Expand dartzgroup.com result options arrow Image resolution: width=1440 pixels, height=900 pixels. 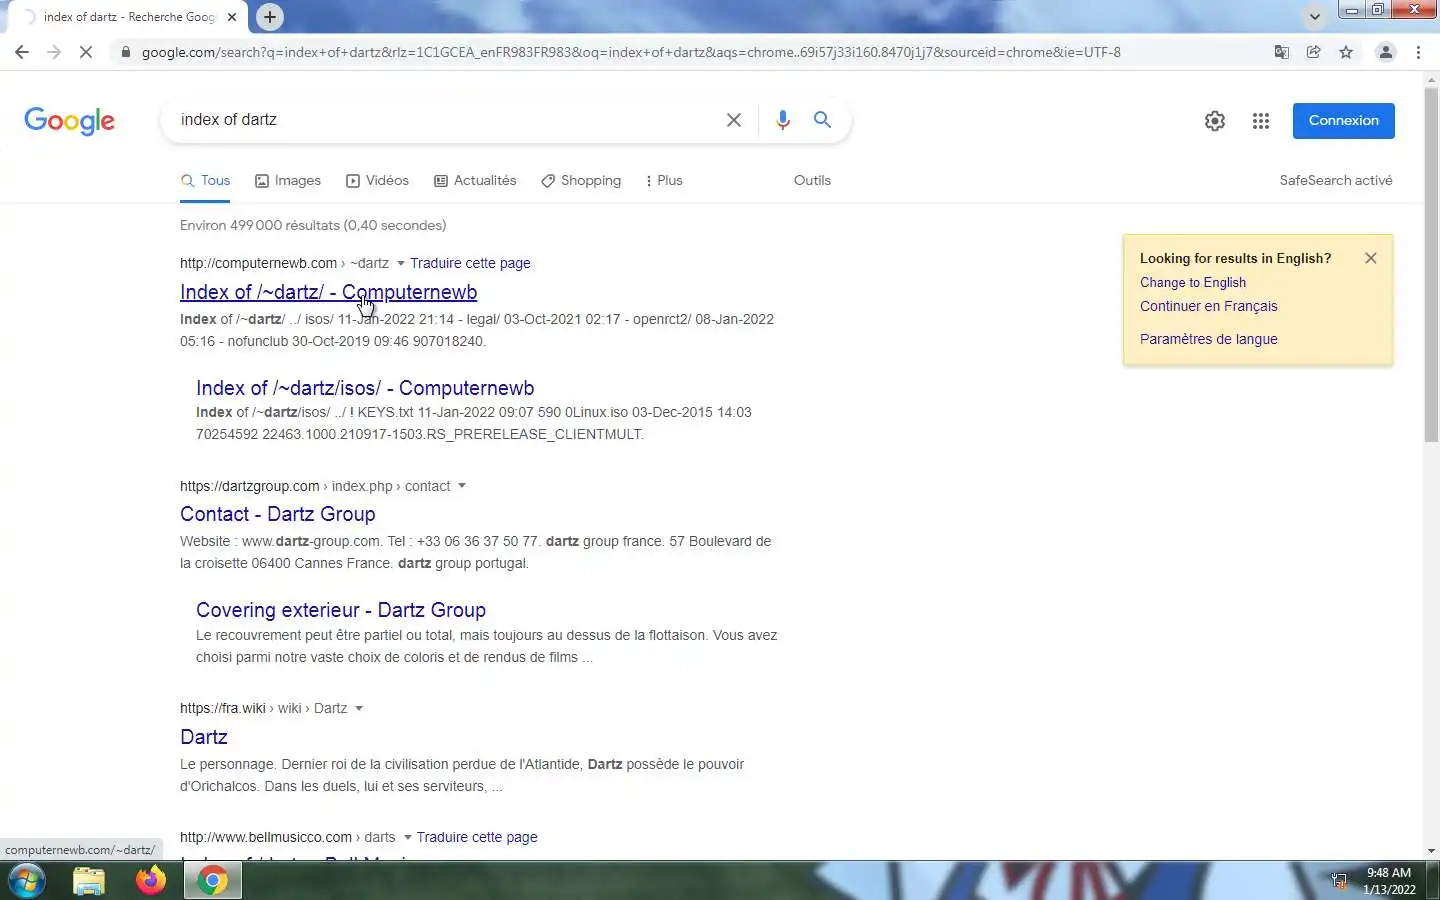462,487
